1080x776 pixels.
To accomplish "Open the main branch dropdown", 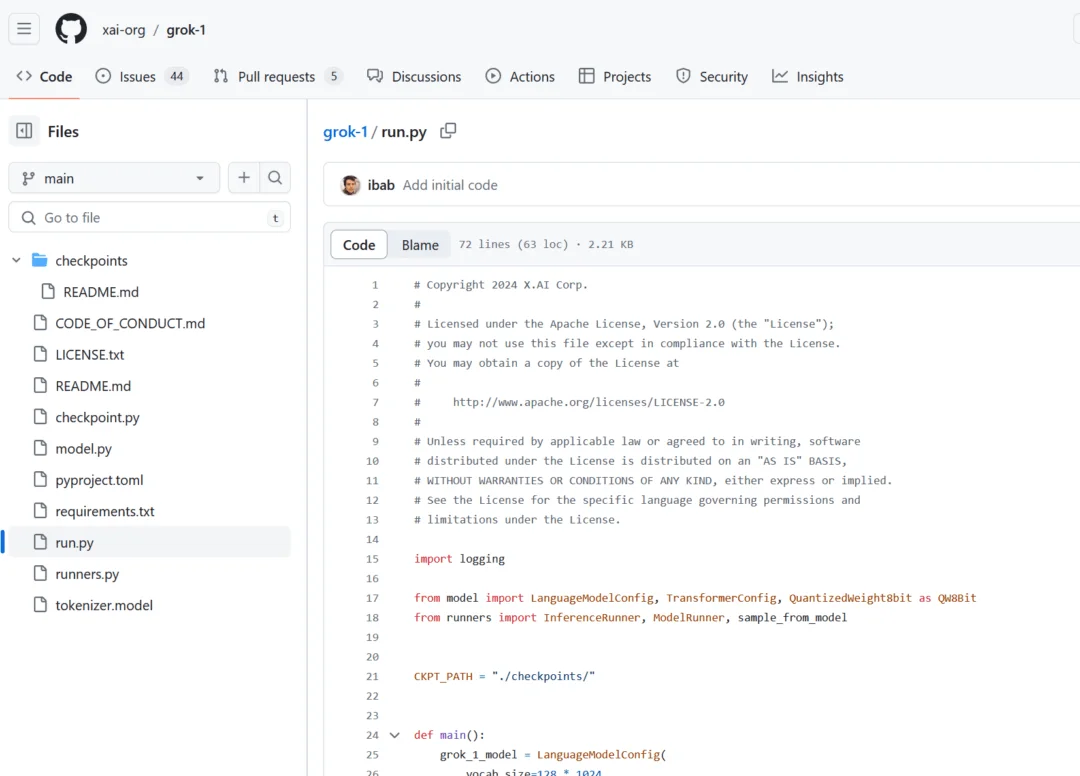I will (114, 178).
